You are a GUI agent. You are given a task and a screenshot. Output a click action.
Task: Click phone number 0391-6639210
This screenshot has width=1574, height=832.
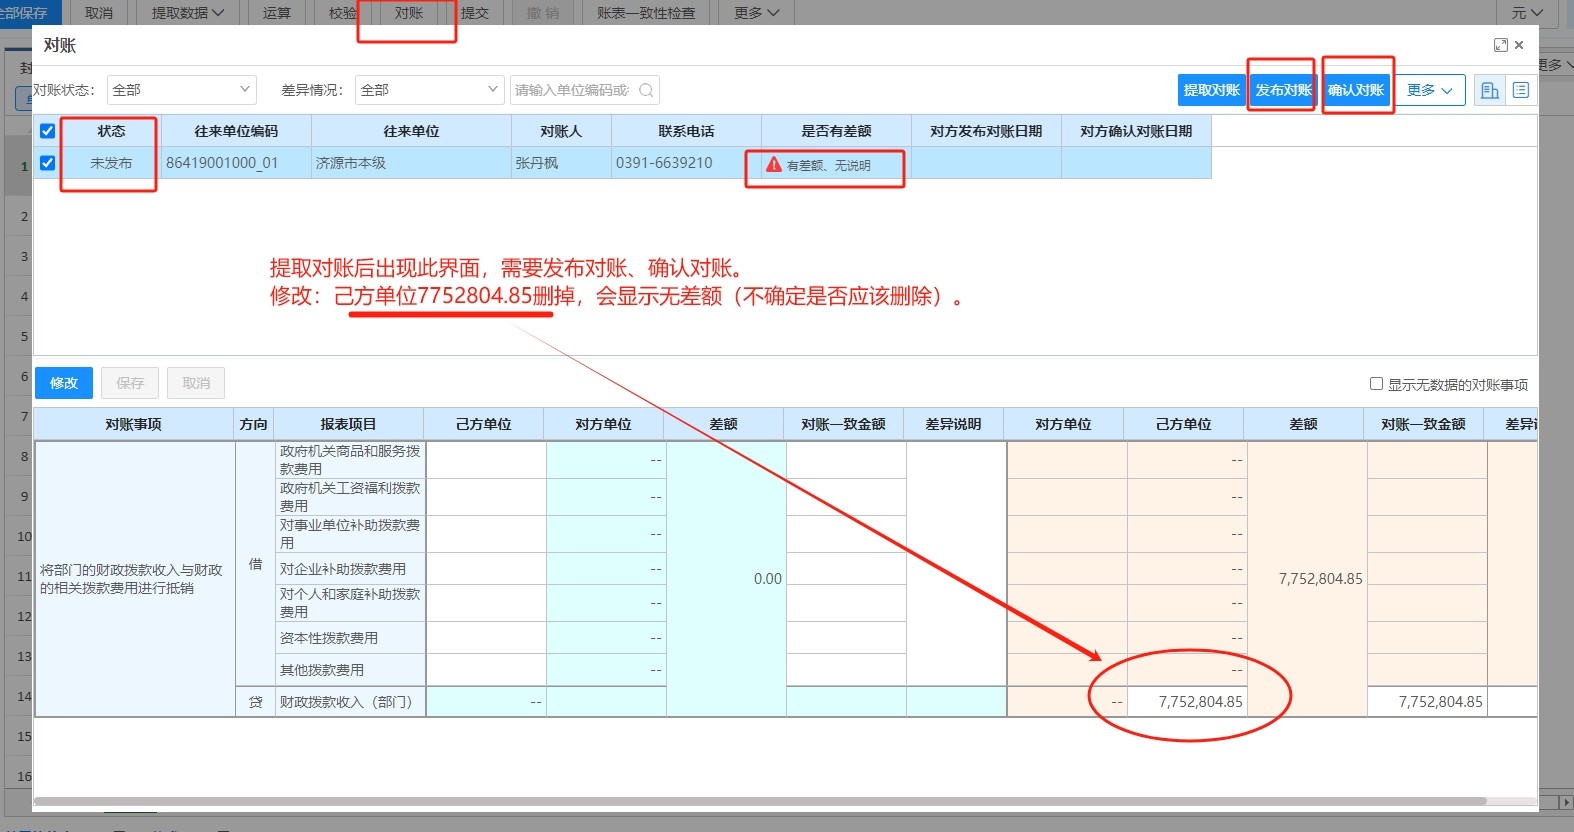click(x=664, y=163)
